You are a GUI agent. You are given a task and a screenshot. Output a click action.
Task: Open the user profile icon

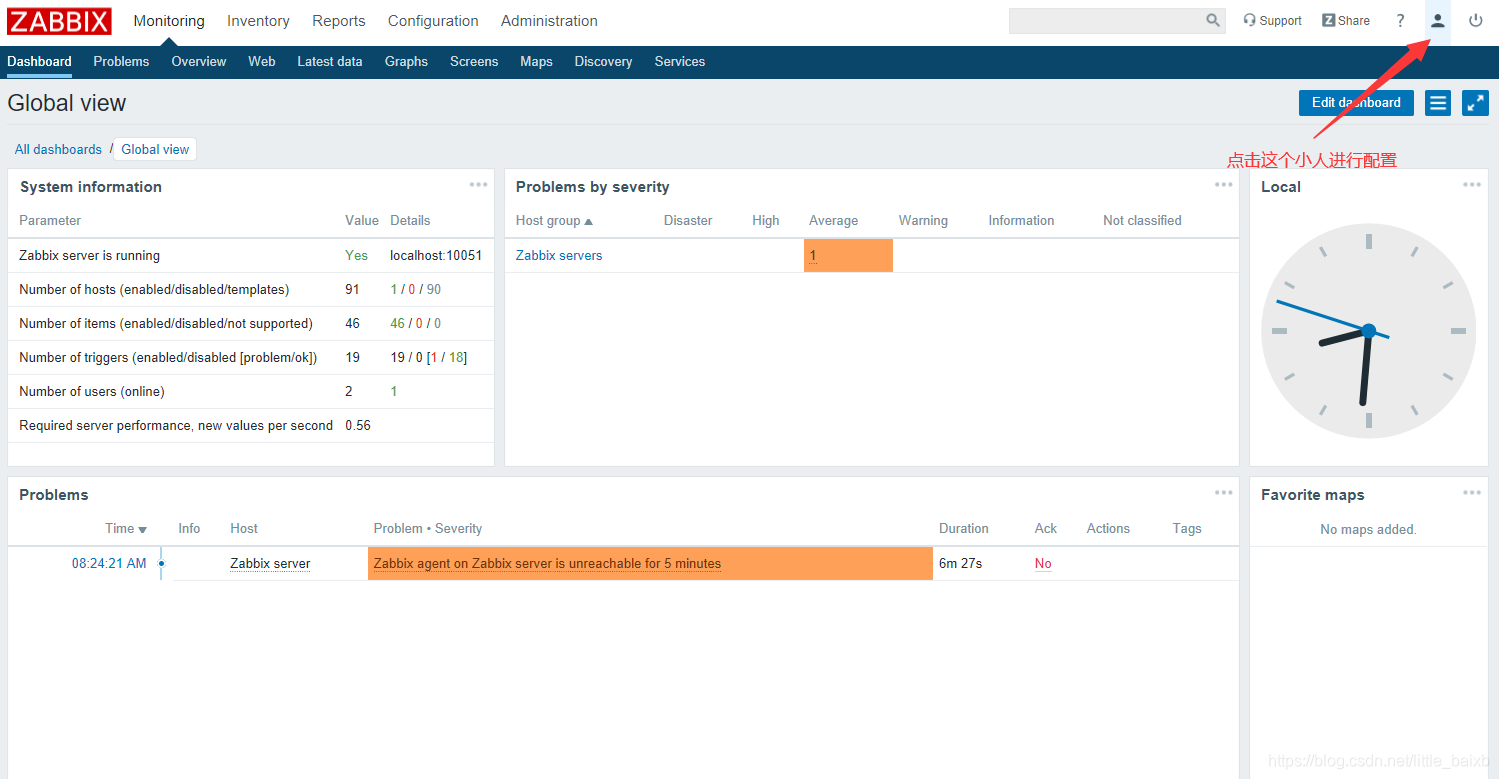[x=1437, y=21]
